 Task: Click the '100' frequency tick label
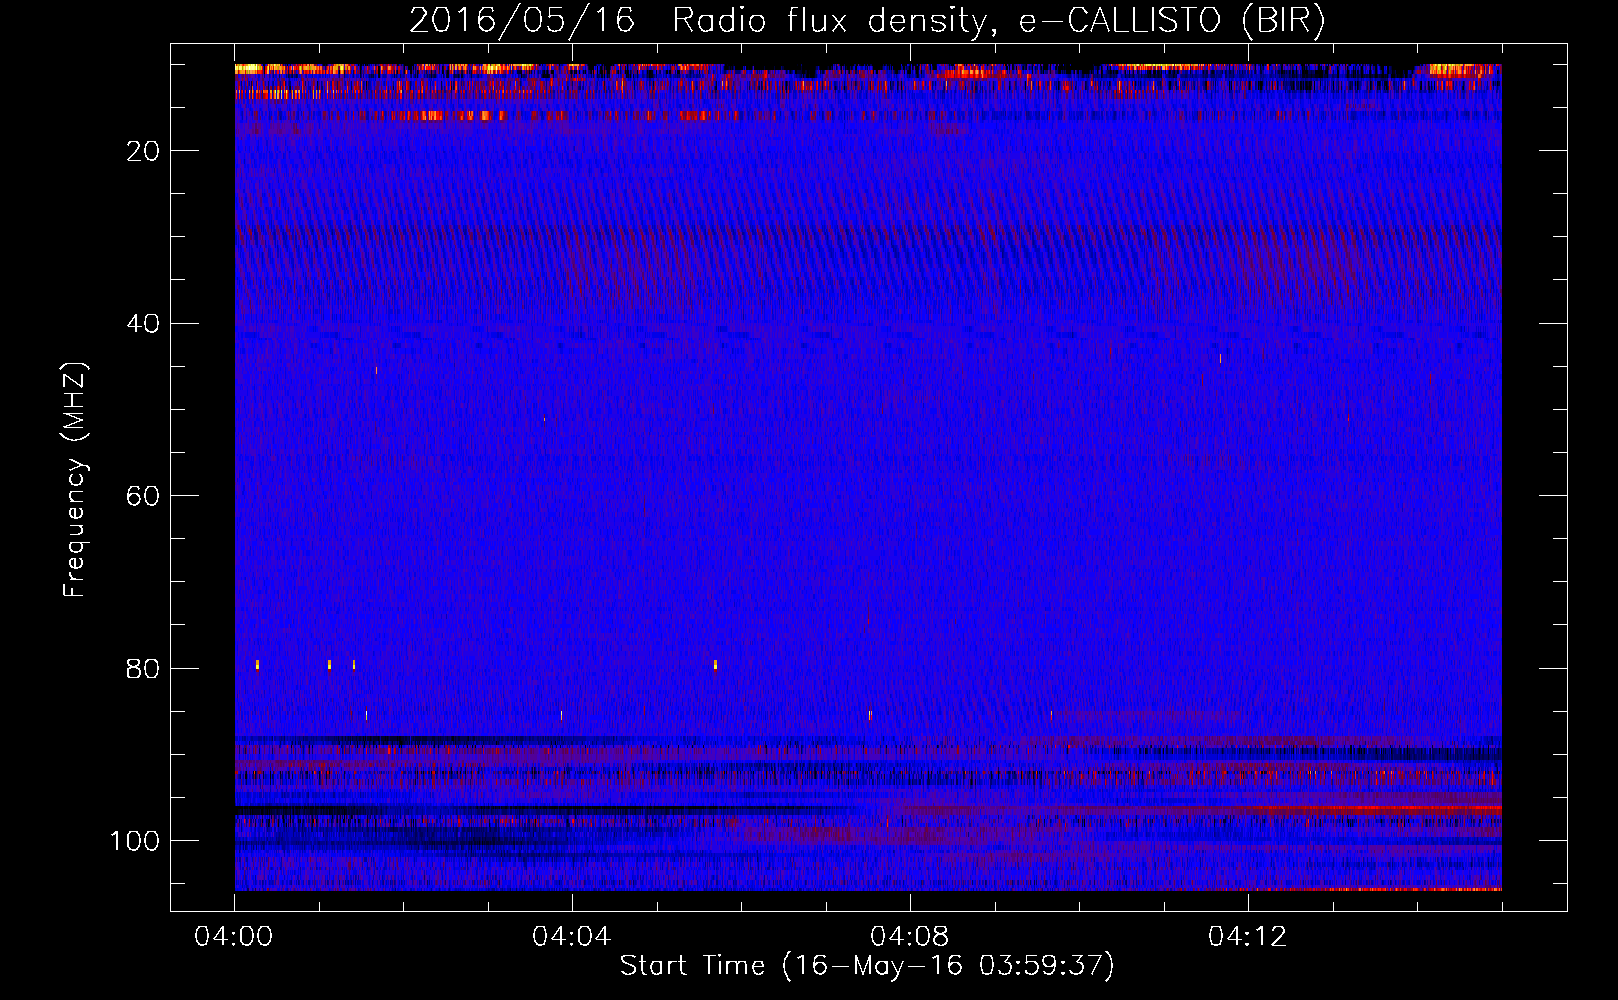pyautogui.click(x=135, y=841)
